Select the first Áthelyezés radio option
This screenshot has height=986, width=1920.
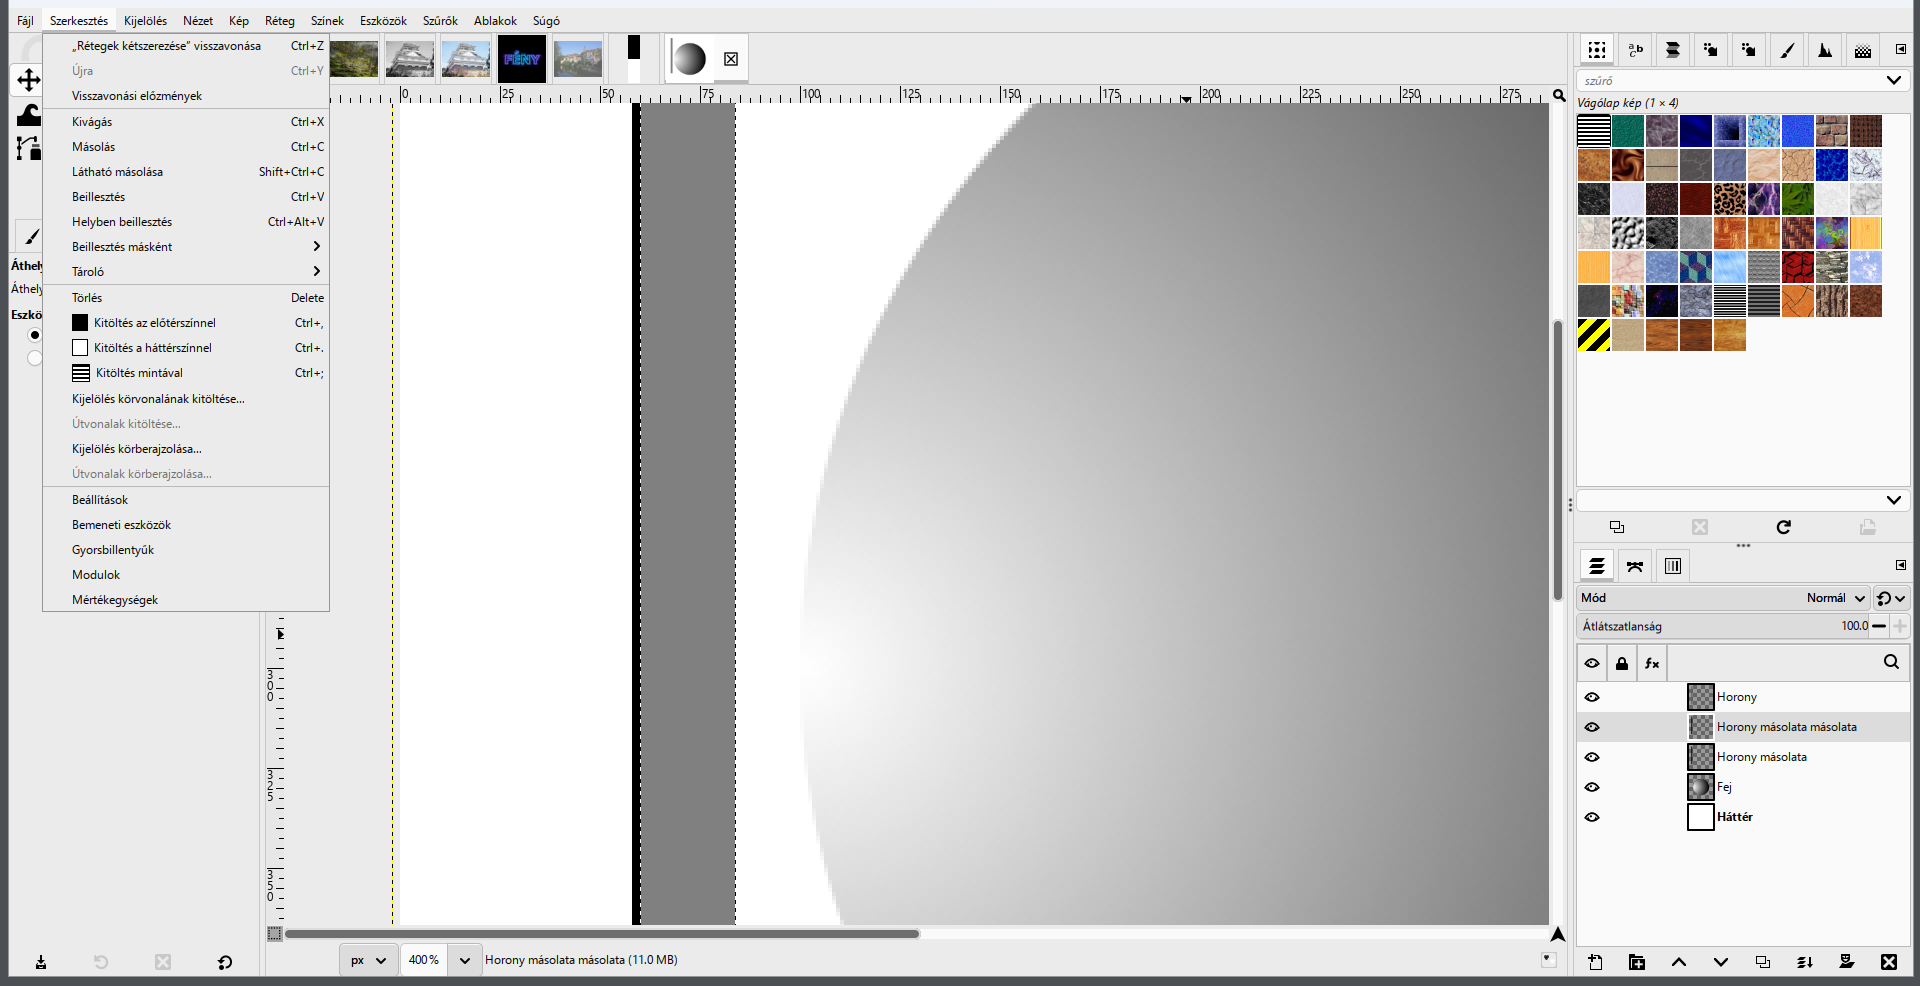click(35, 335)
